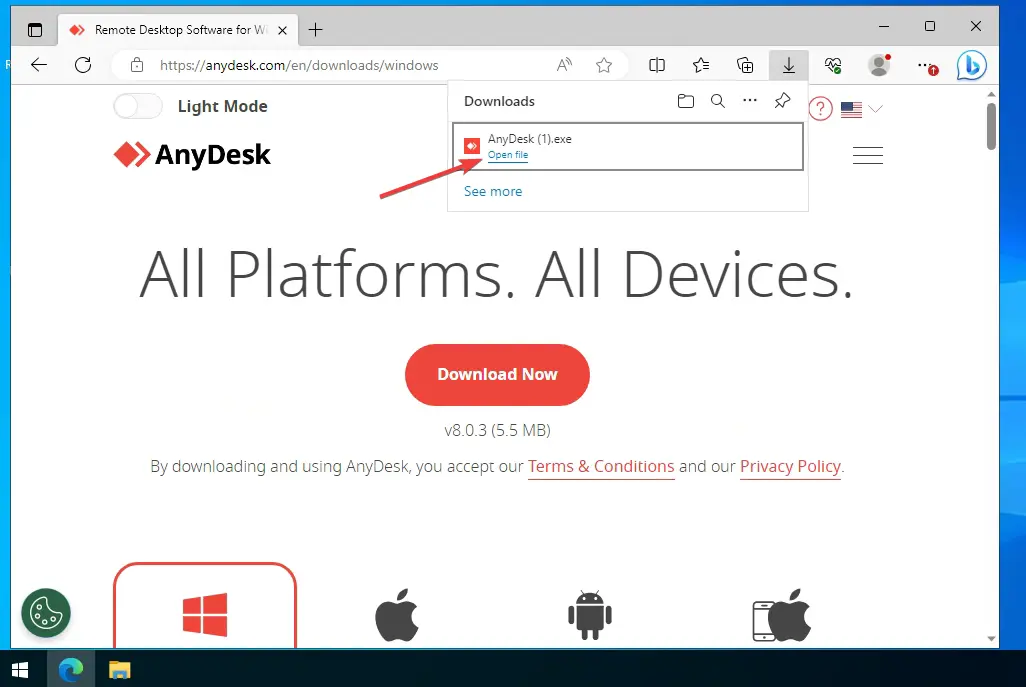This screenshot has height=687, width=1026.
Task: Open Edge Settings and more menu
Action: click(x=927, y=65)
